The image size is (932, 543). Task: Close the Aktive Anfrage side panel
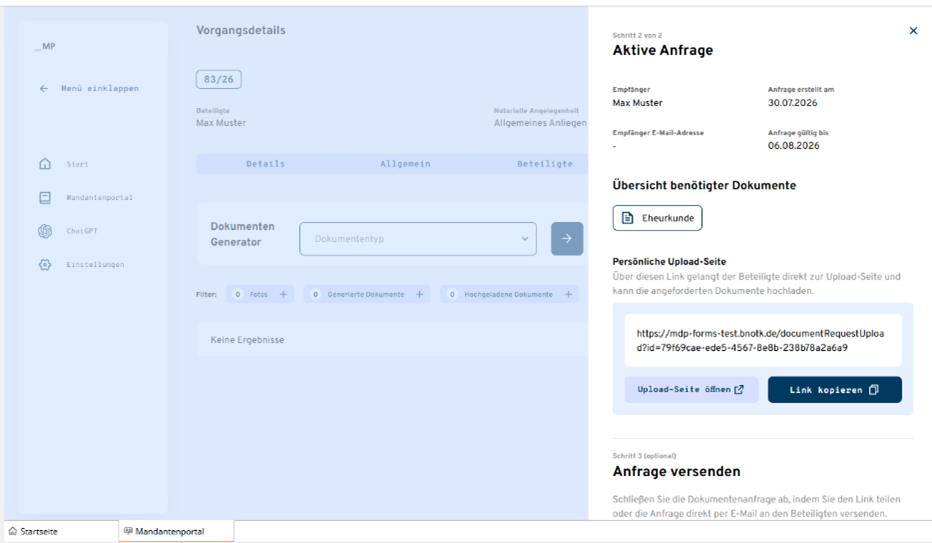coord(913,31)
